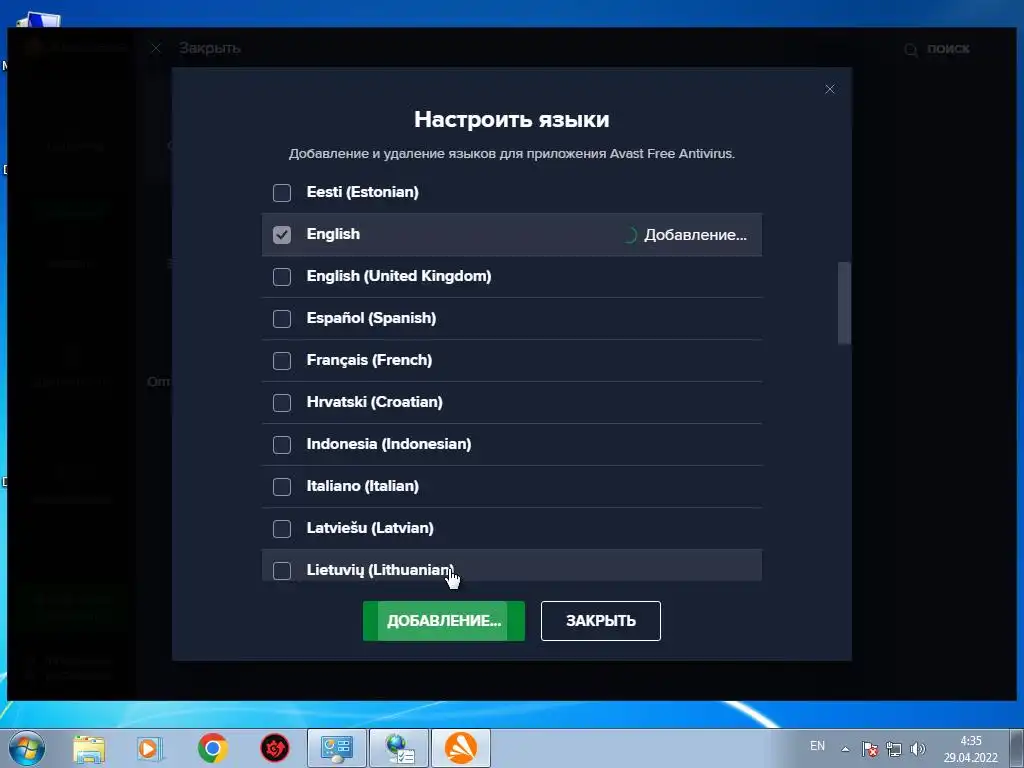Enable the Español (Spanish) checkbox
The width and height of the screenshot is (1024, 768).
coord(281,319)
